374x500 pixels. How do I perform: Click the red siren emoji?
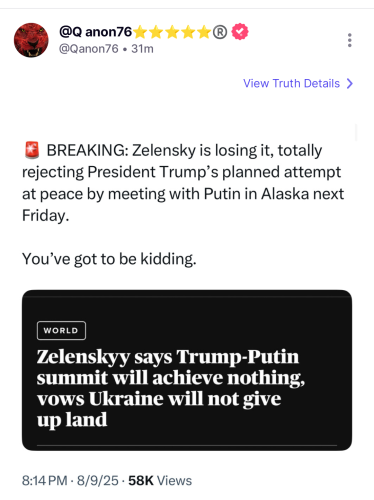click(32, 150)
